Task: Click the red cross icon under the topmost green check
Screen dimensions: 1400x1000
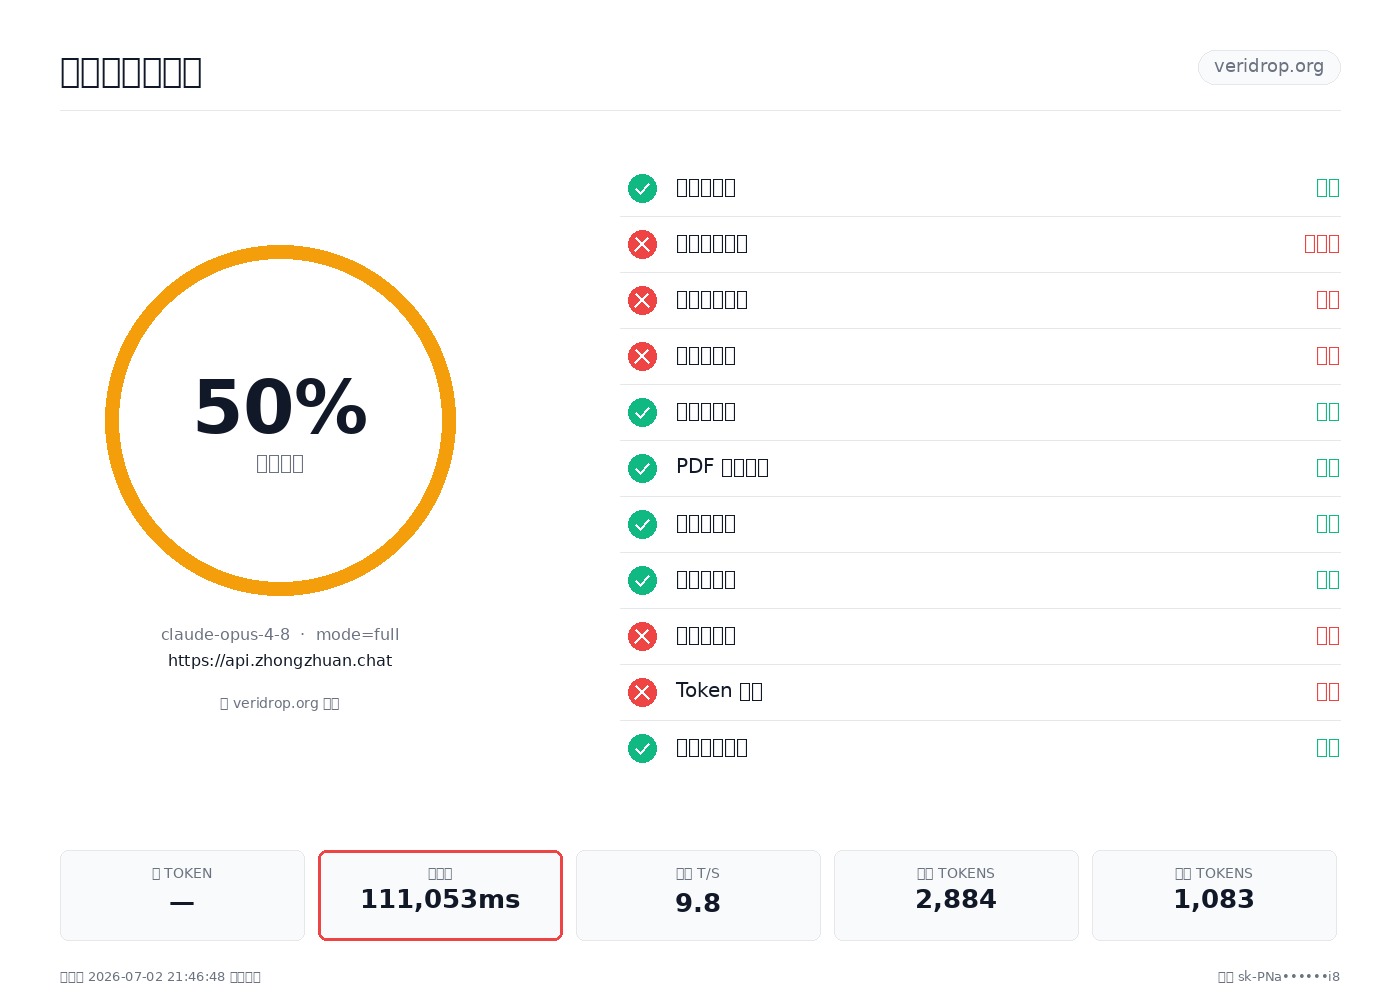Action: [x=642, y=244]
